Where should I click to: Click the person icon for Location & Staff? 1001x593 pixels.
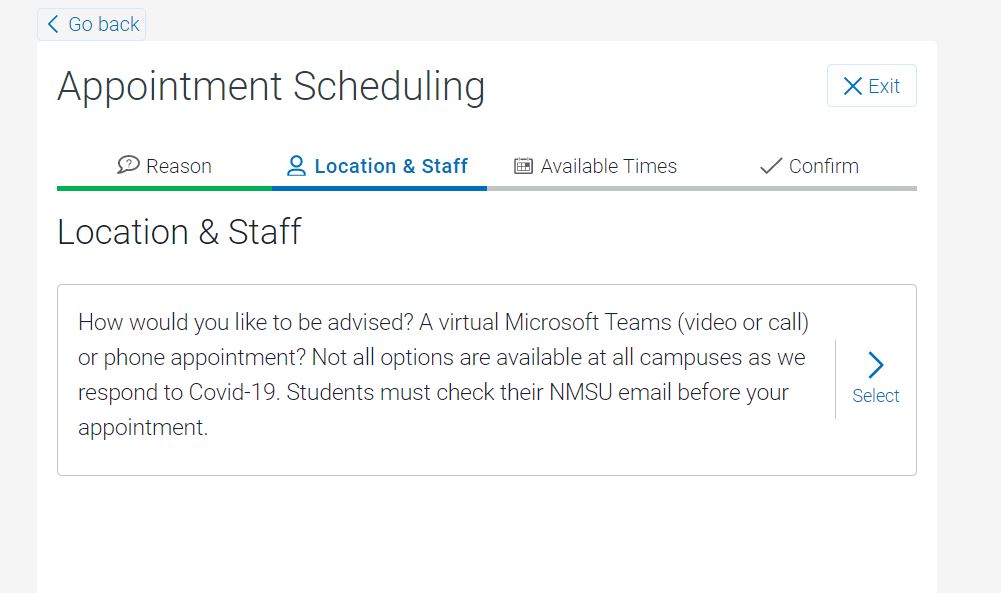tap(296, 166)
